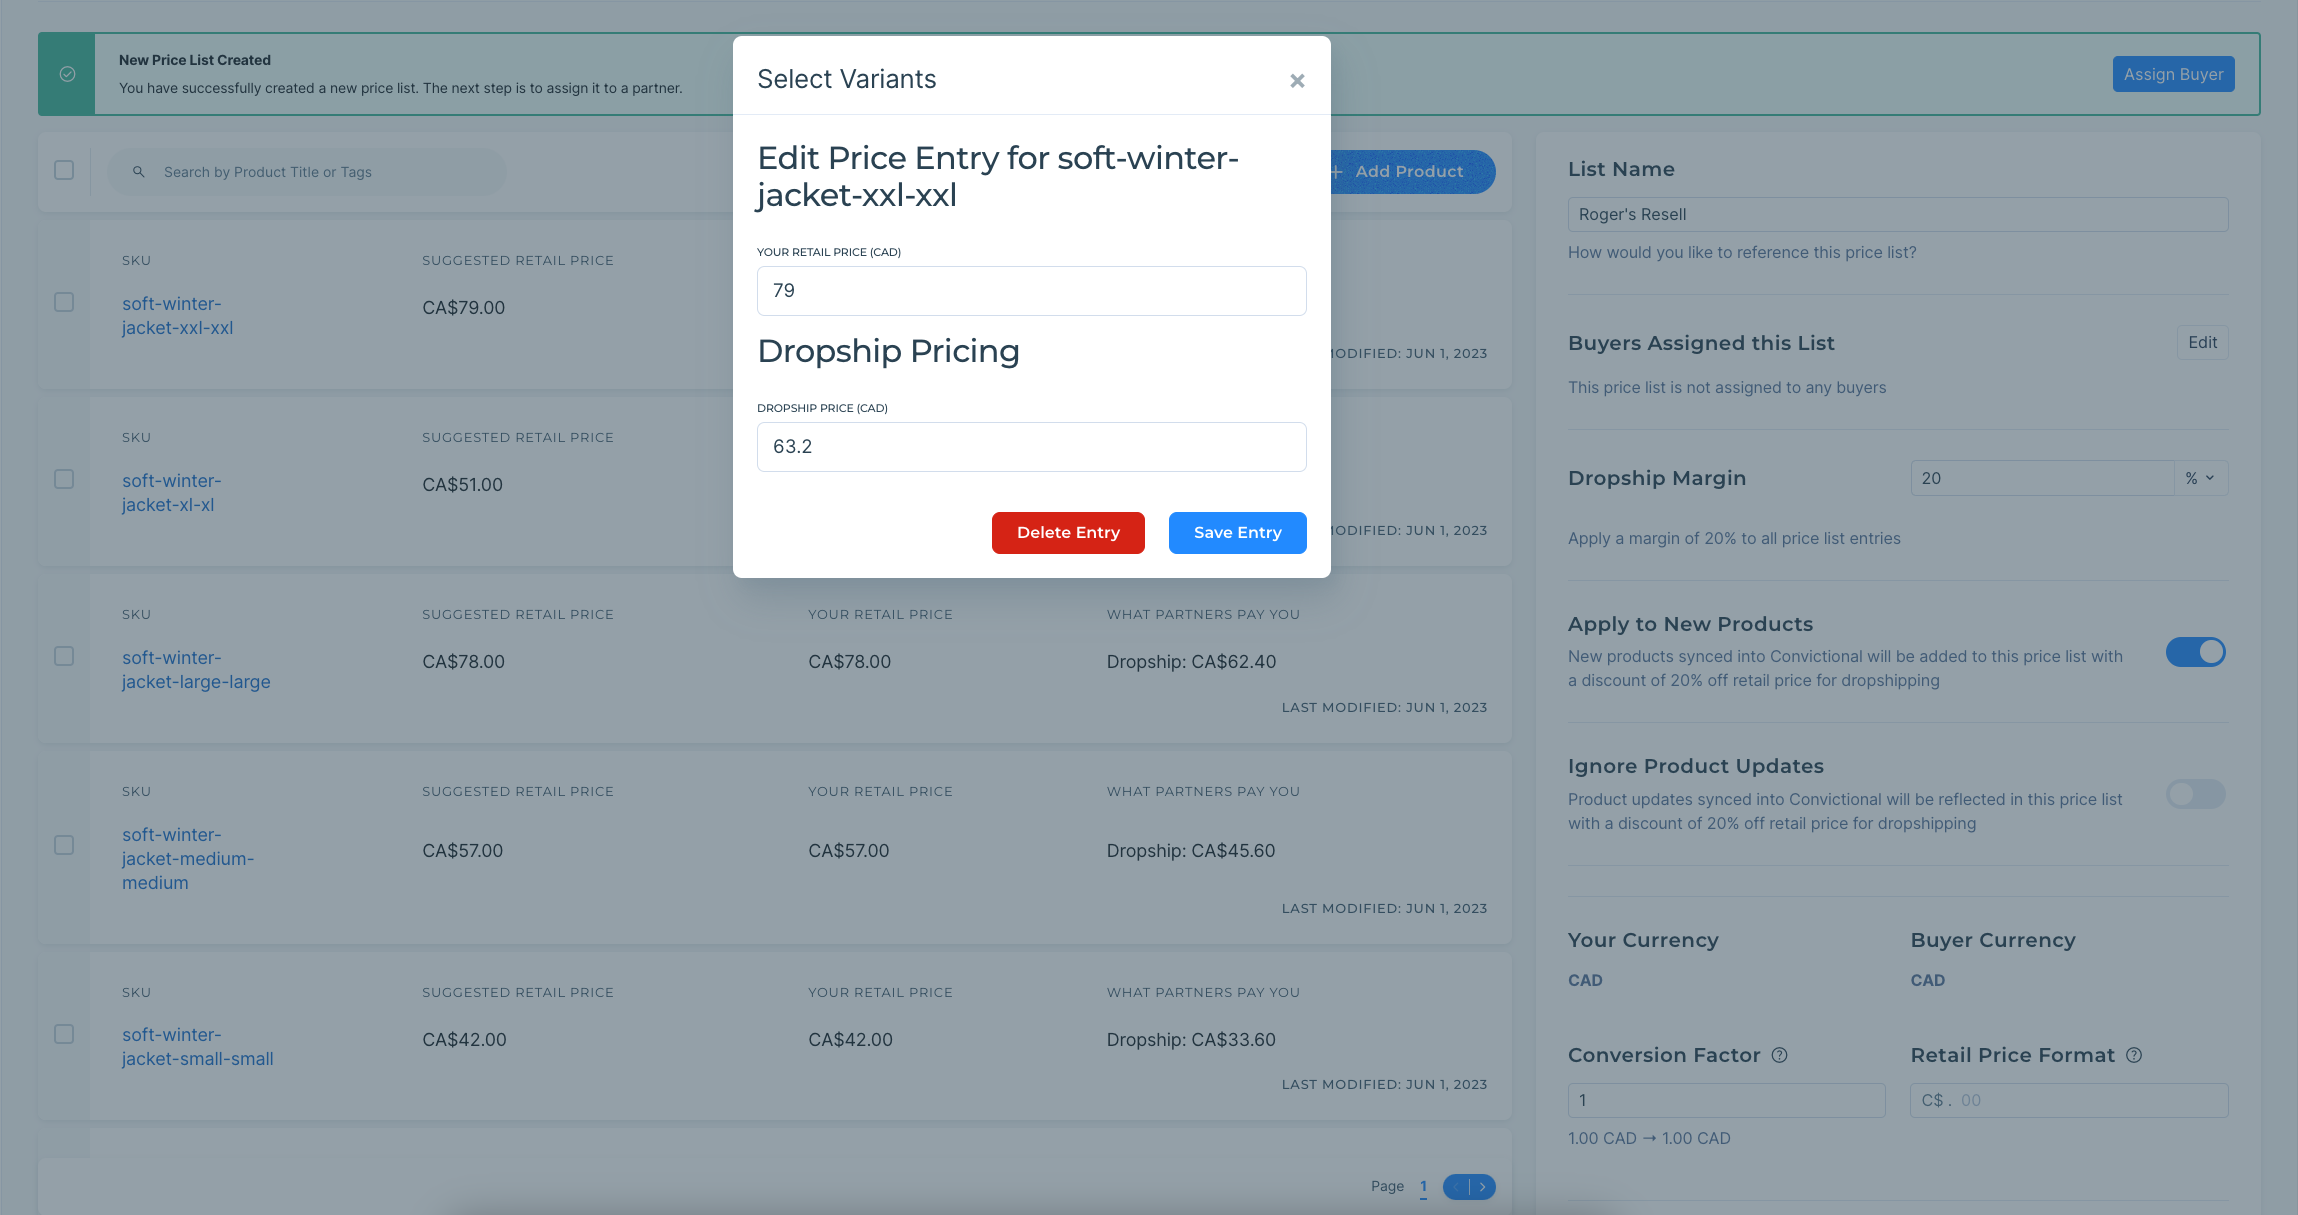The height and width of the screenshot is (1215, 2298).
Task: Check the soft-winter-jacket-small-small row
Action: 64,1034
